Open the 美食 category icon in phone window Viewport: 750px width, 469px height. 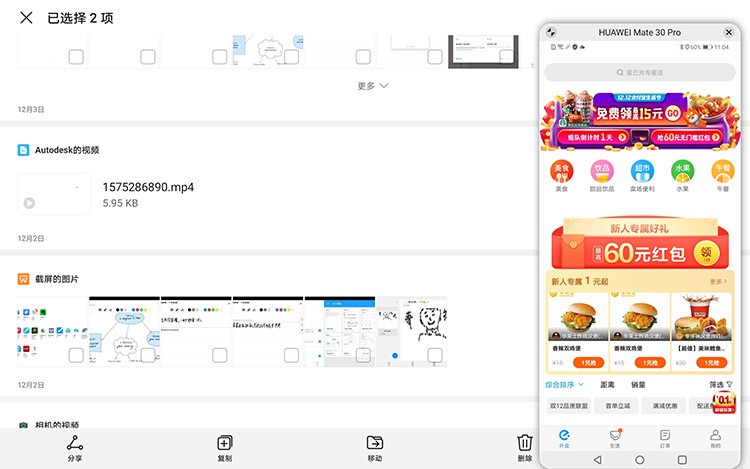tap(562, 171)
